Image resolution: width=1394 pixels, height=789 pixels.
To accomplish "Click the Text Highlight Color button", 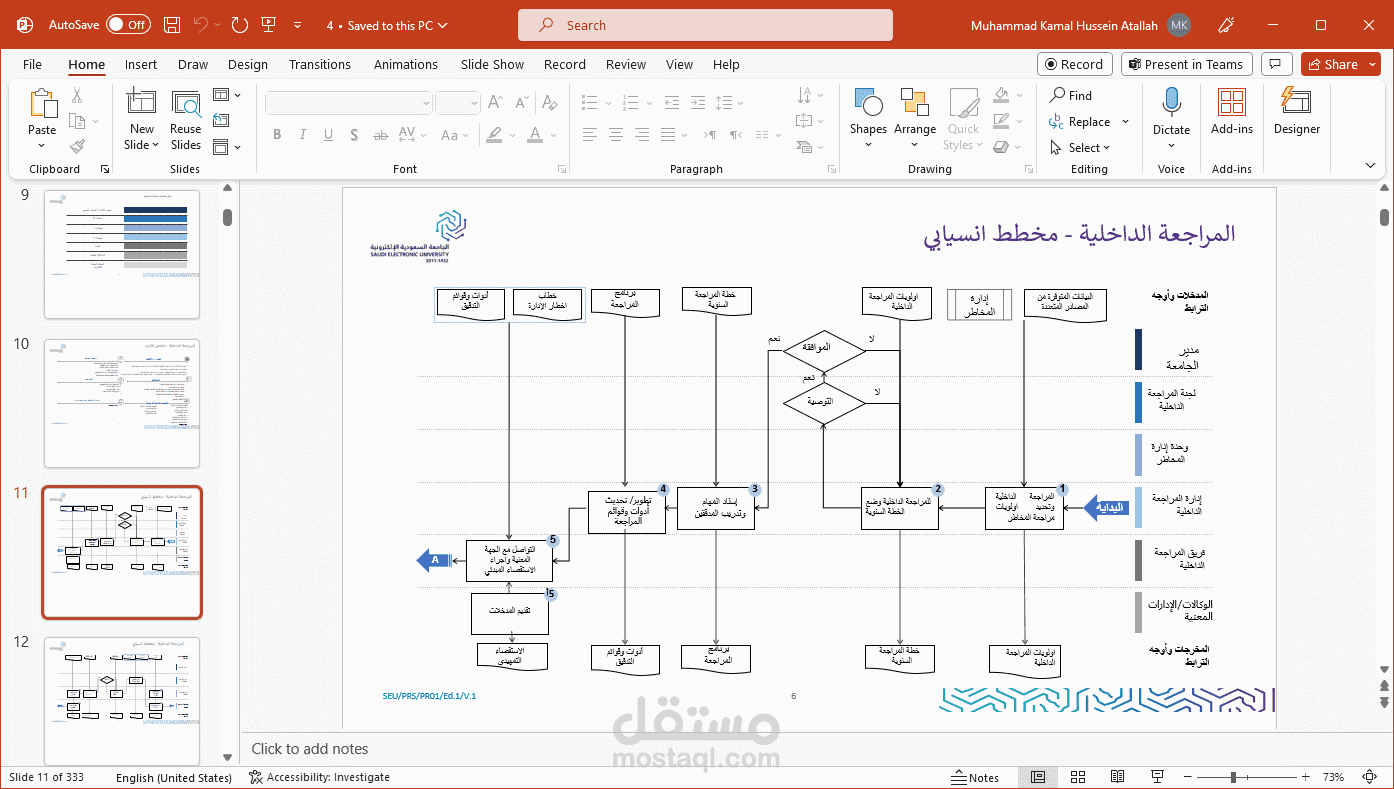I will 495,135.
